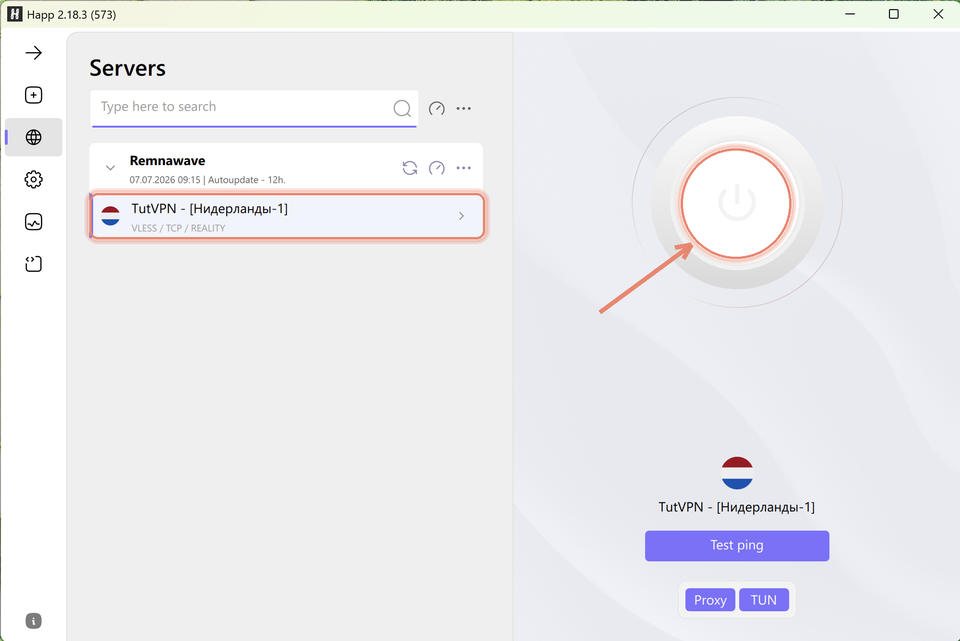The width and height of the screenshot is (960, 641).
Task: Switch to Proxy mode
Action: tap(710, 600)
